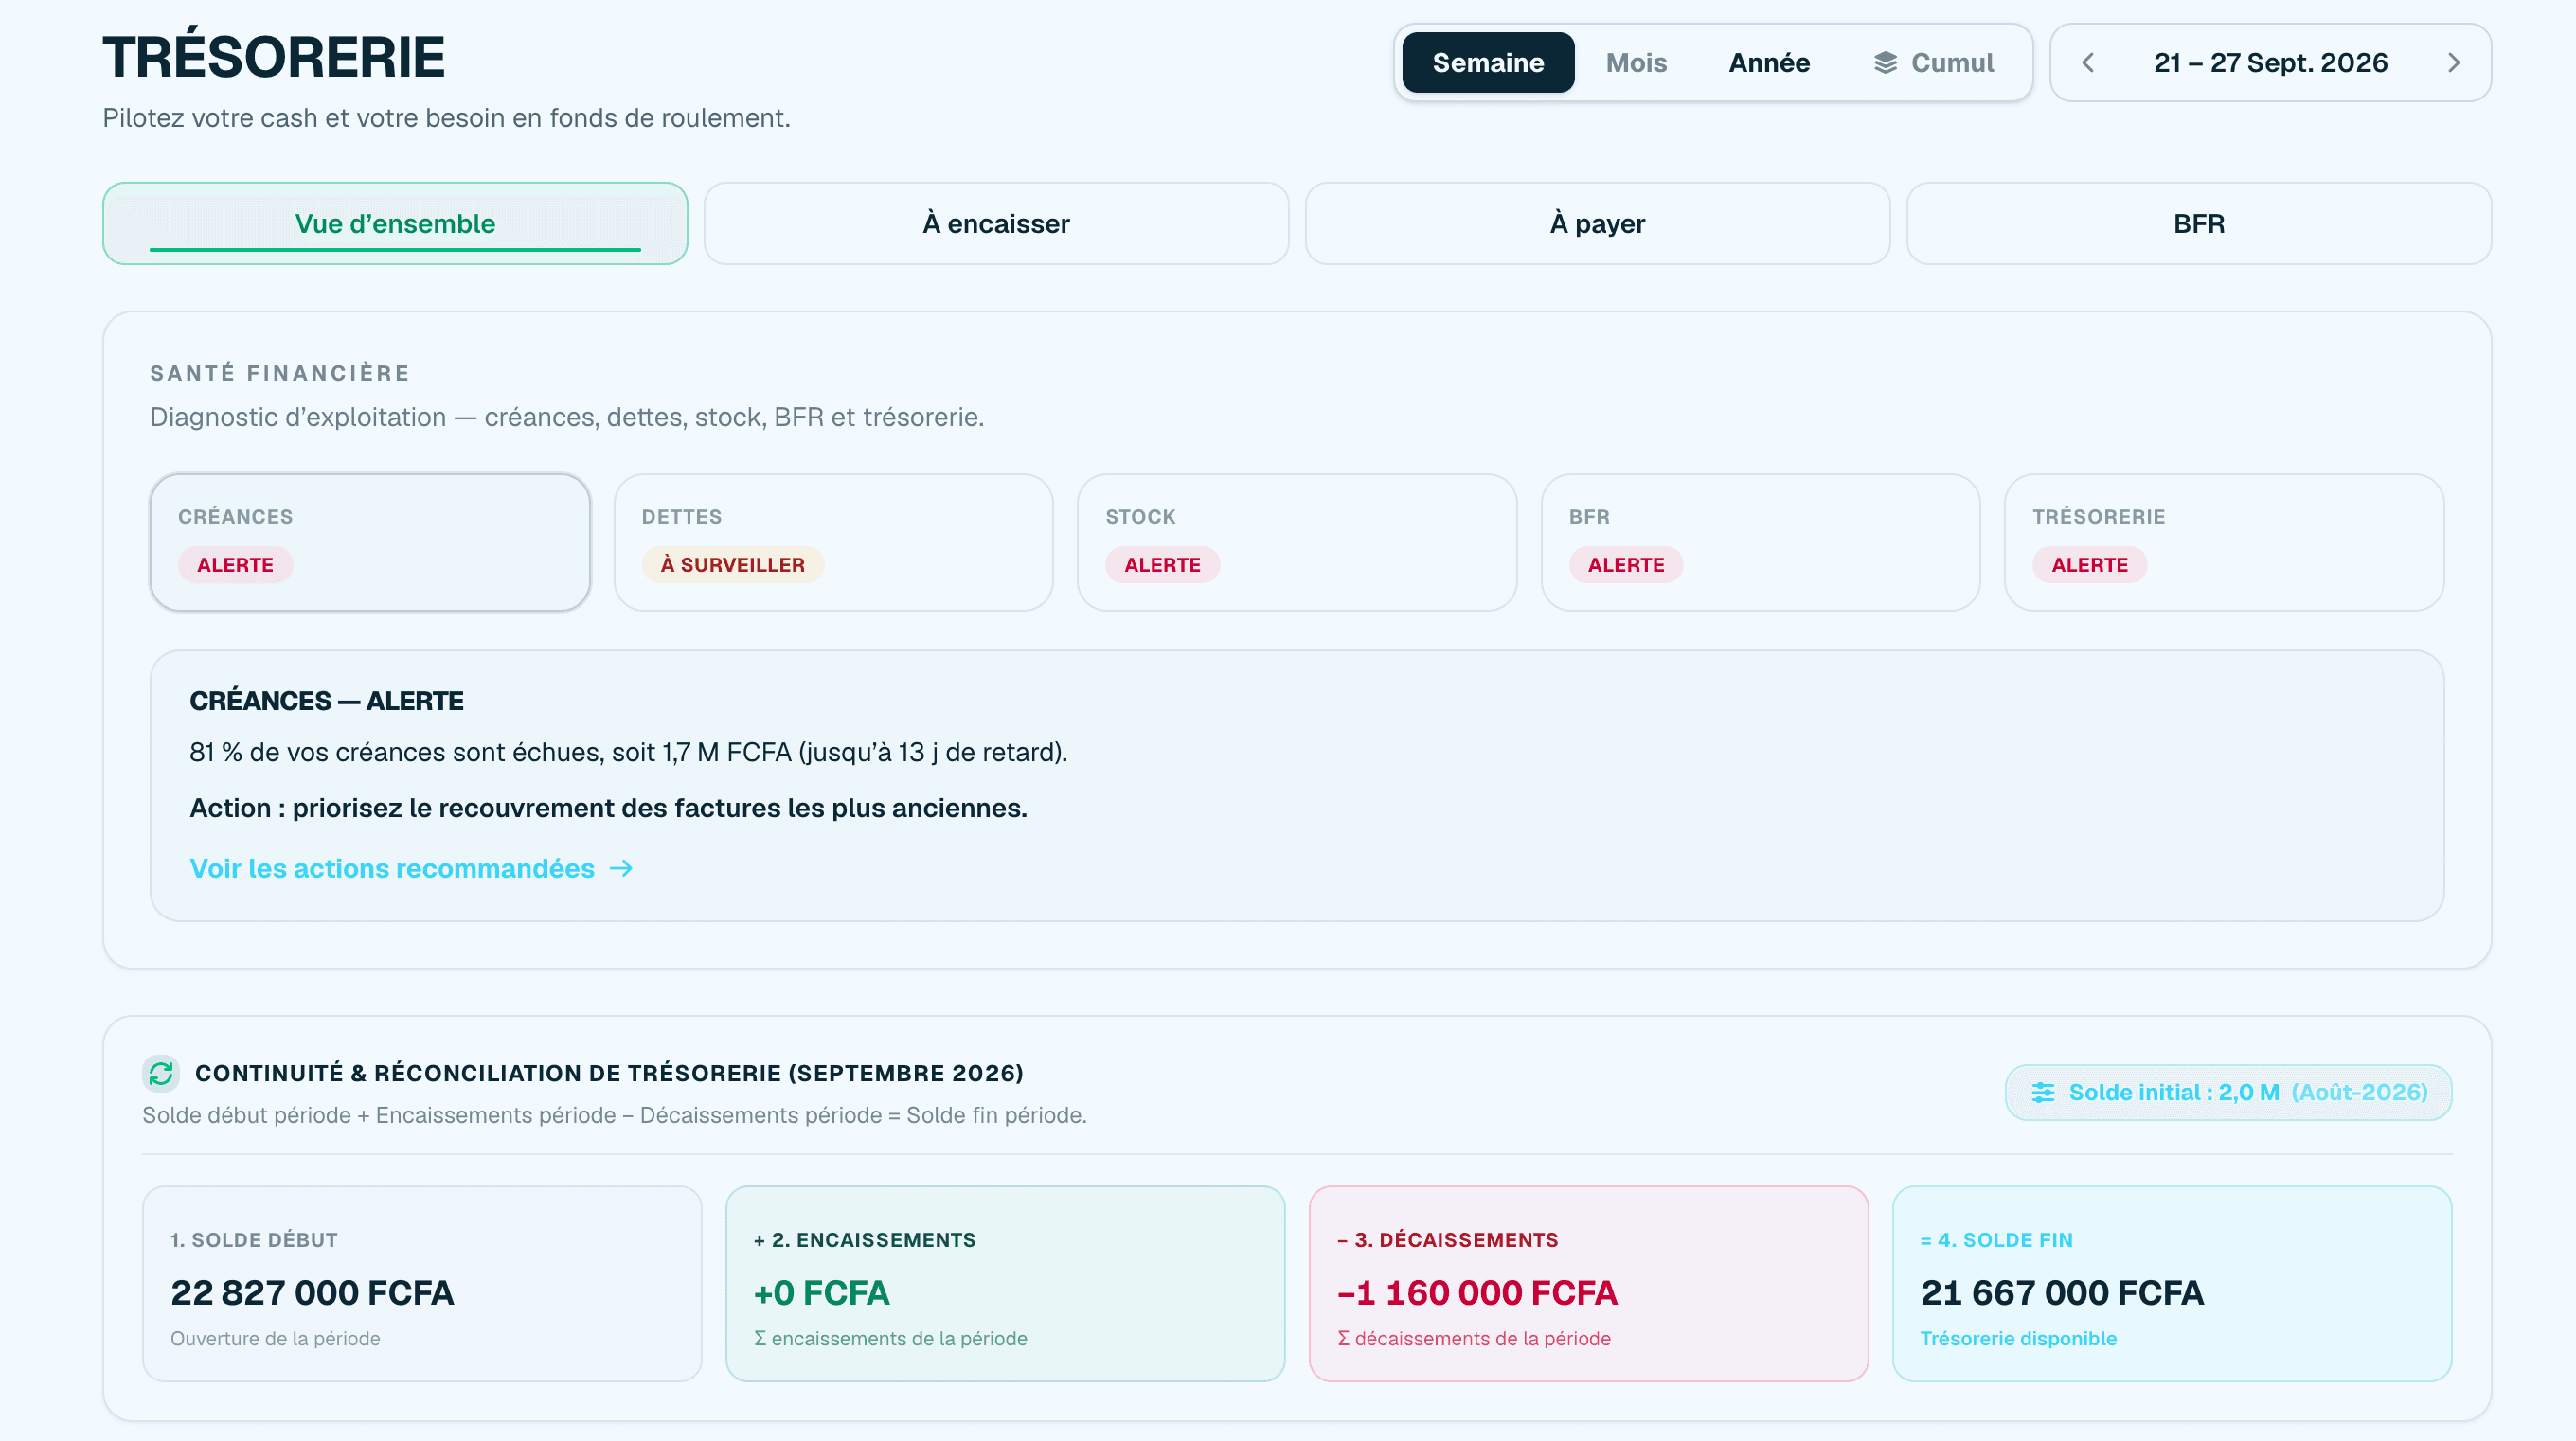2576x1441 pixels.
Task: Select the BFR health card
Action: click(x=1760, y=542)
